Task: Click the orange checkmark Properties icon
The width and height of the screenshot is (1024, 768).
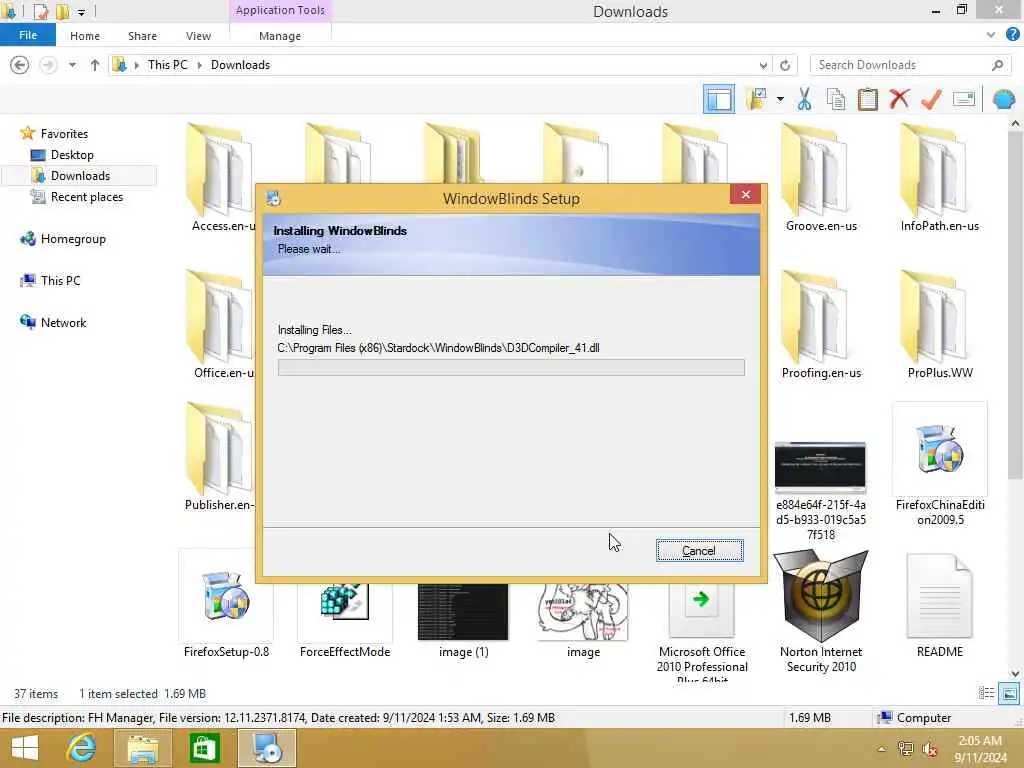Action: [x=931, y=99]
